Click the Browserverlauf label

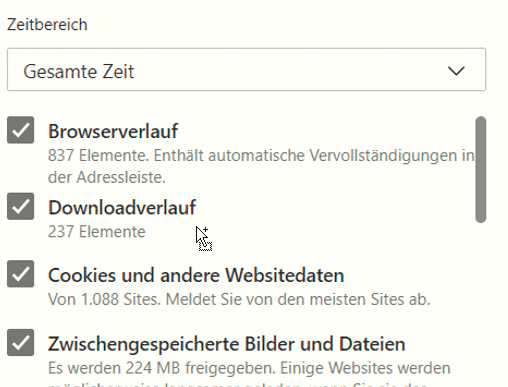[x=113, y=131]
